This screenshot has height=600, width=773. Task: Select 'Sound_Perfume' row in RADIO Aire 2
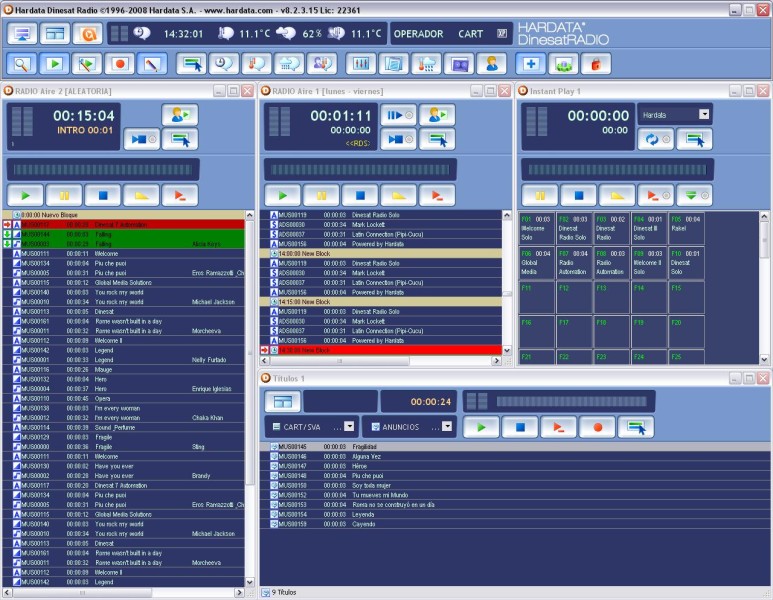[123, 427]
